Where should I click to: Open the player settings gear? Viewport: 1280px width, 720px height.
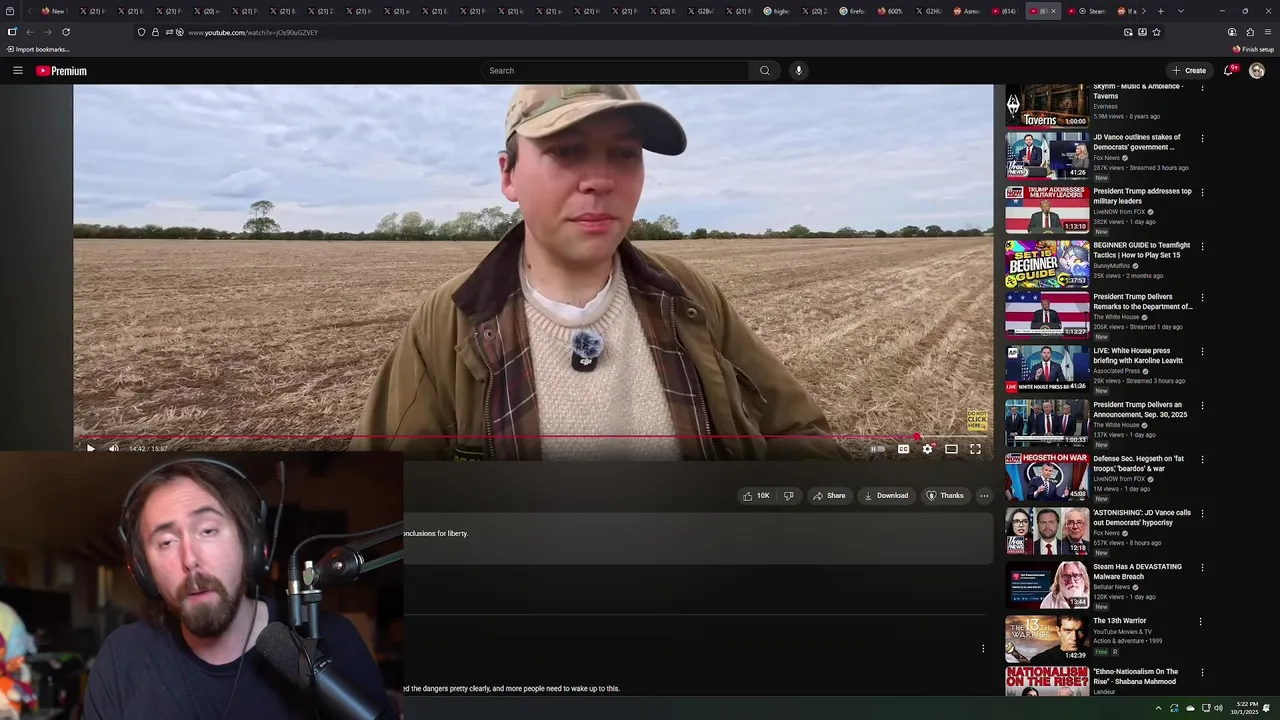coord(927,449)
